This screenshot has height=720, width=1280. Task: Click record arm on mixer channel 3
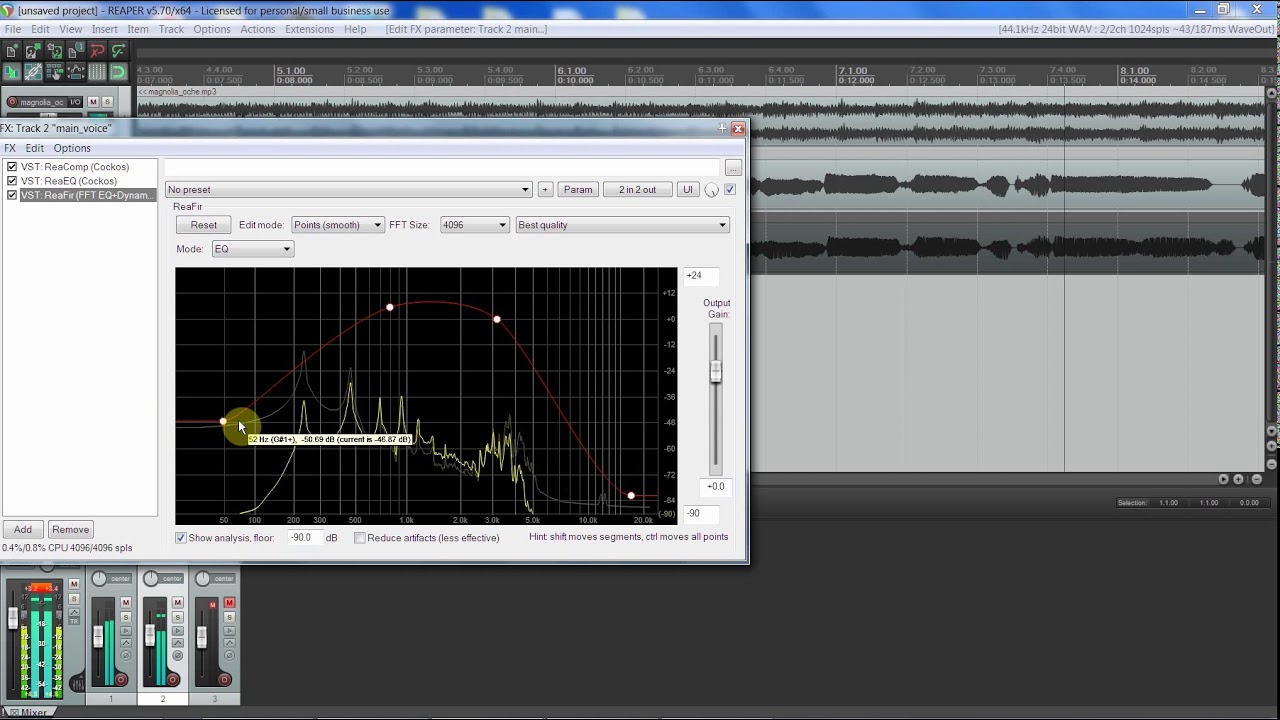point(224,679)
